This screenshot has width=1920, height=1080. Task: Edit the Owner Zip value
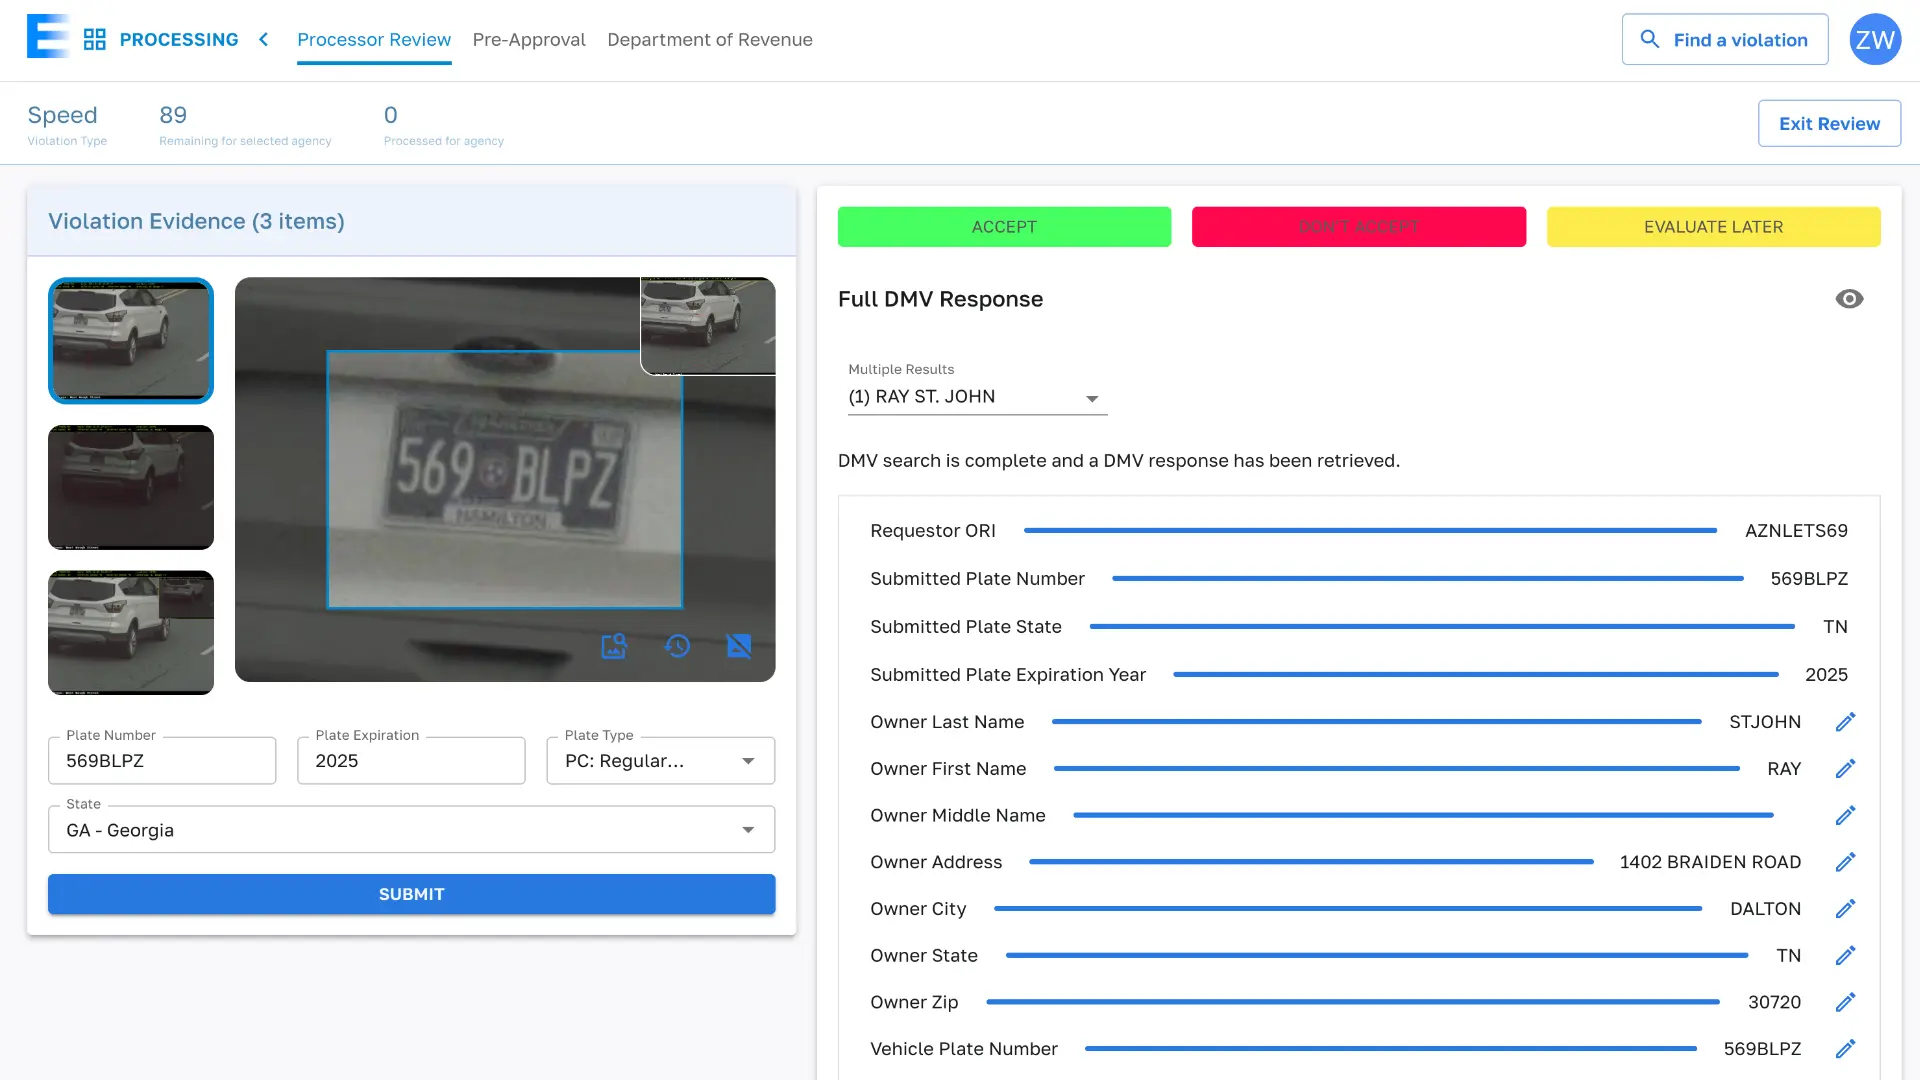tap(1845, 1002)
